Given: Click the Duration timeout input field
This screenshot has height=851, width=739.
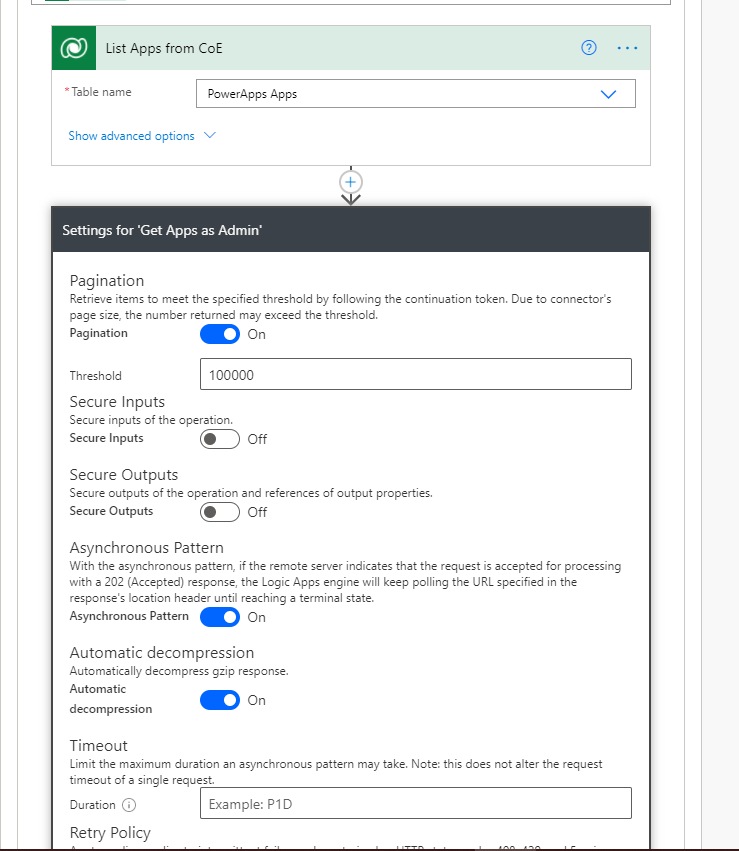Looking at the screenshot, I should (416, 803).
